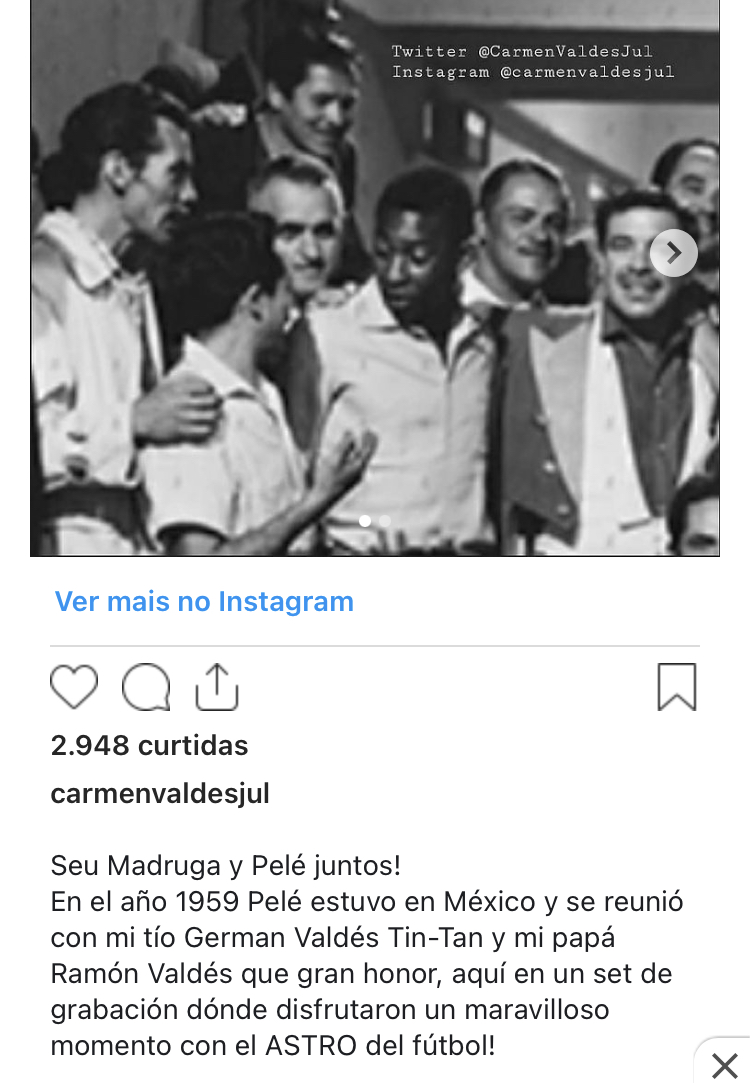The height and width of the screenshot is (1083, 750).
Task: Click the caption line mentioning "German Valdés Tin-Tan"
Action: click(x=333, y=937)
